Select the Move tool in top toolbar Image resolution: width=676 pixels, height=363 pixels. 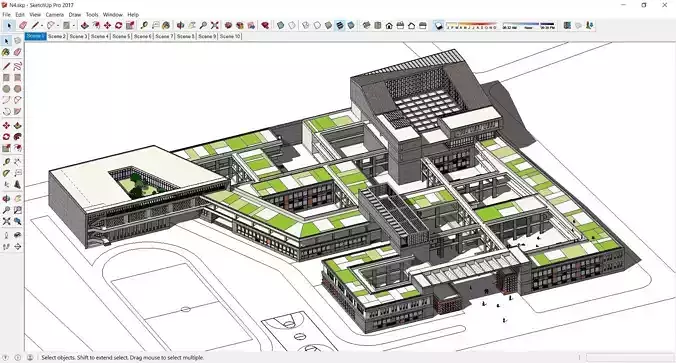(107, 25)
